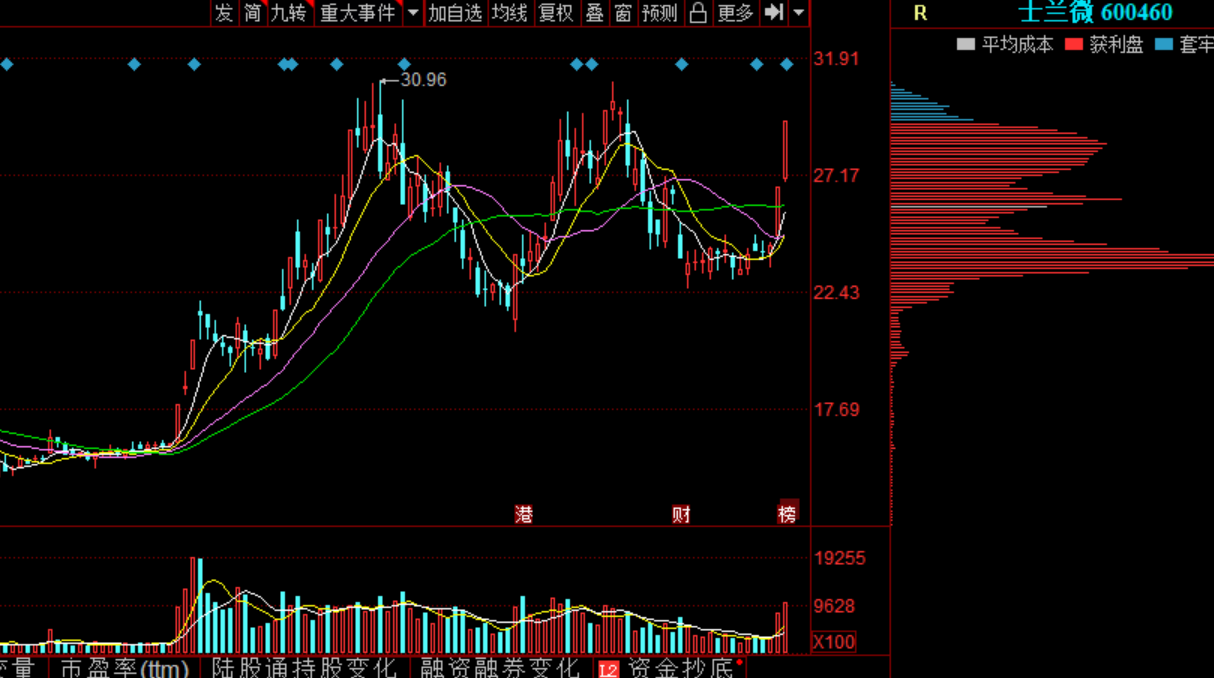Select the 融资融券变化 tab

point(499,667)
